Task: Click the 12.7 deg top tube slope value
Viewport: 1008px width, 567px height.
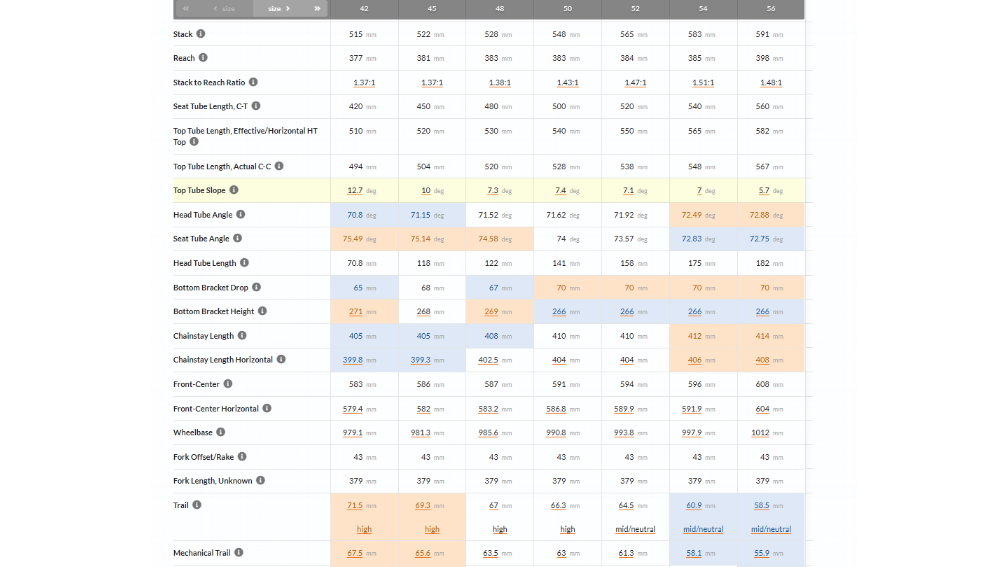Action: point(355,190)
